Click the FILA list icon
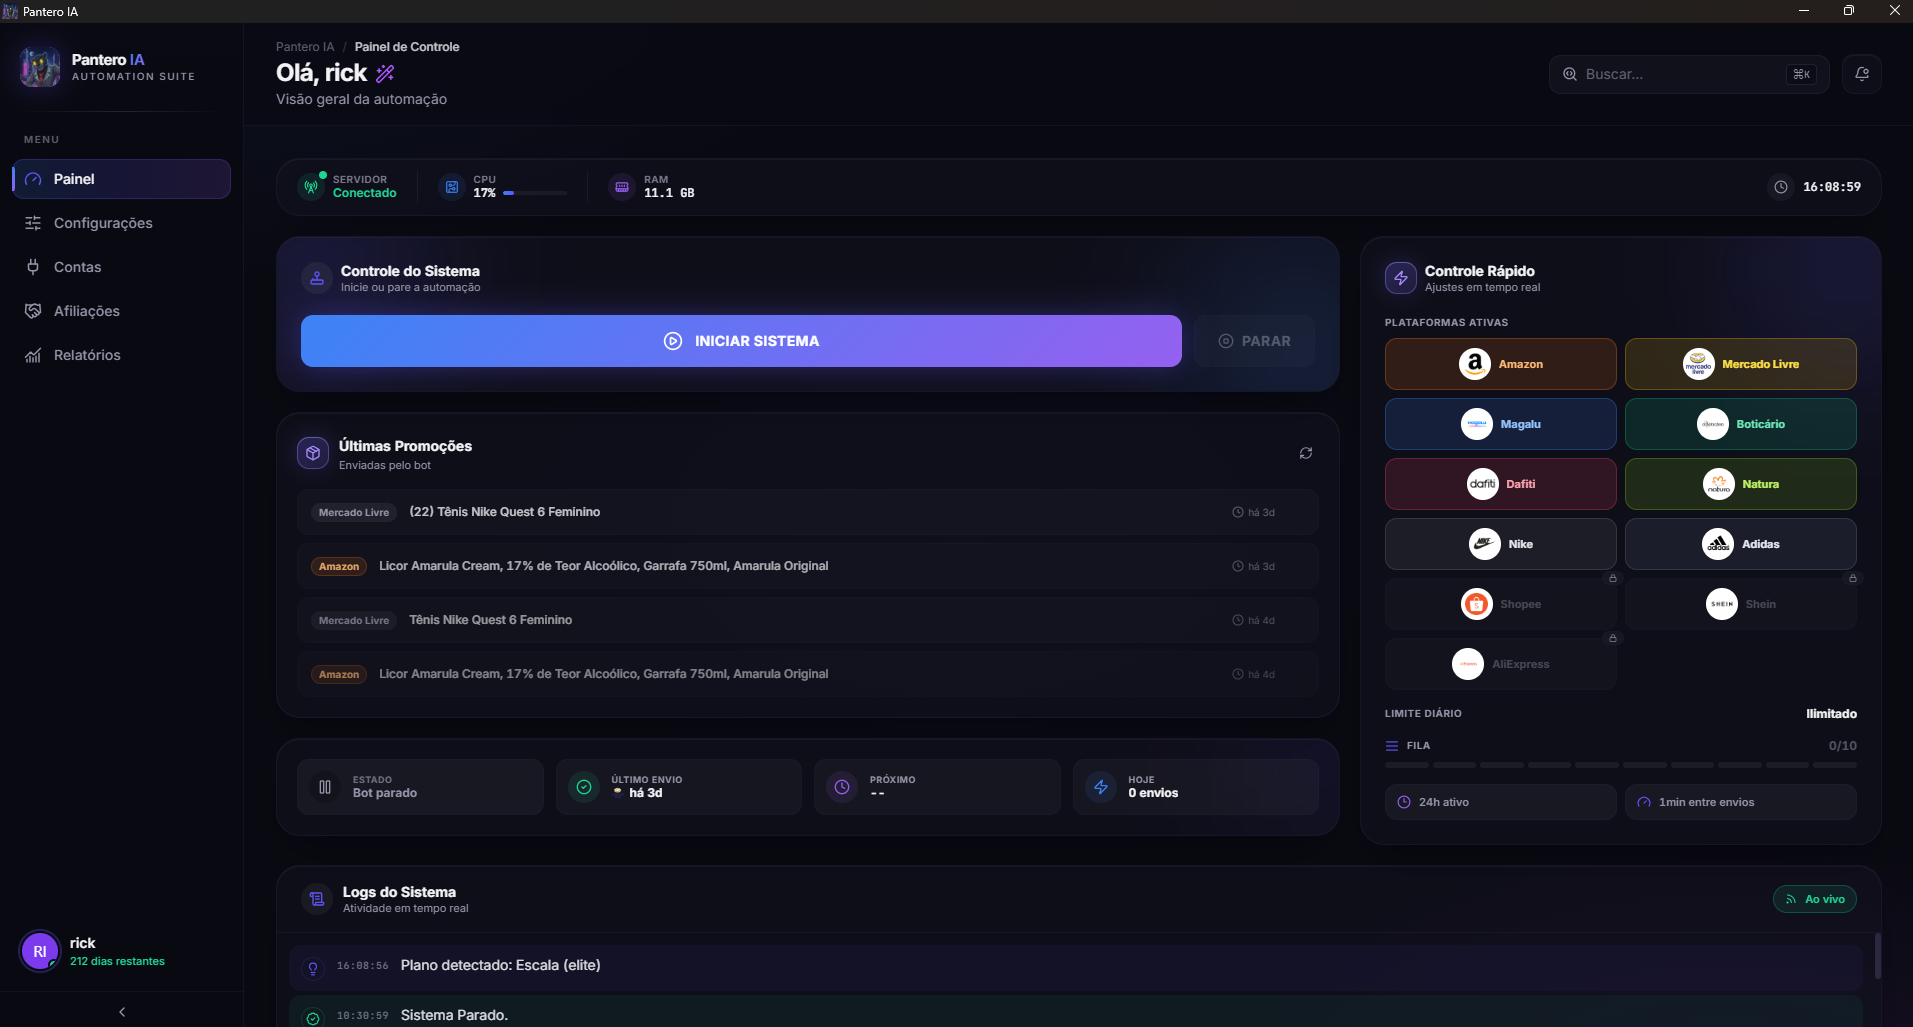This screenshot has height=1027, width=1913. (x=1392, y=746)
